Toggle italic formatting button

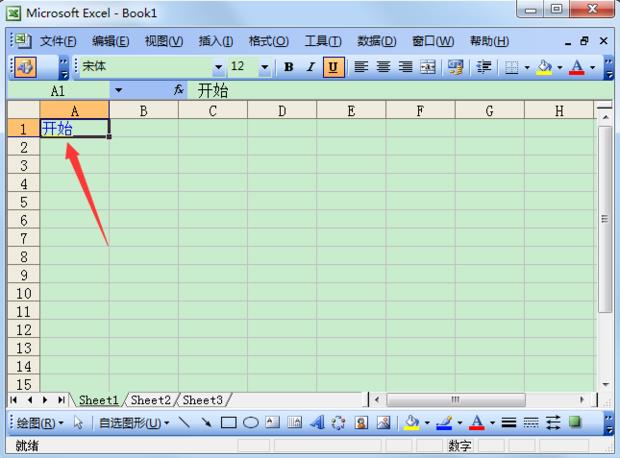point(311,67)
